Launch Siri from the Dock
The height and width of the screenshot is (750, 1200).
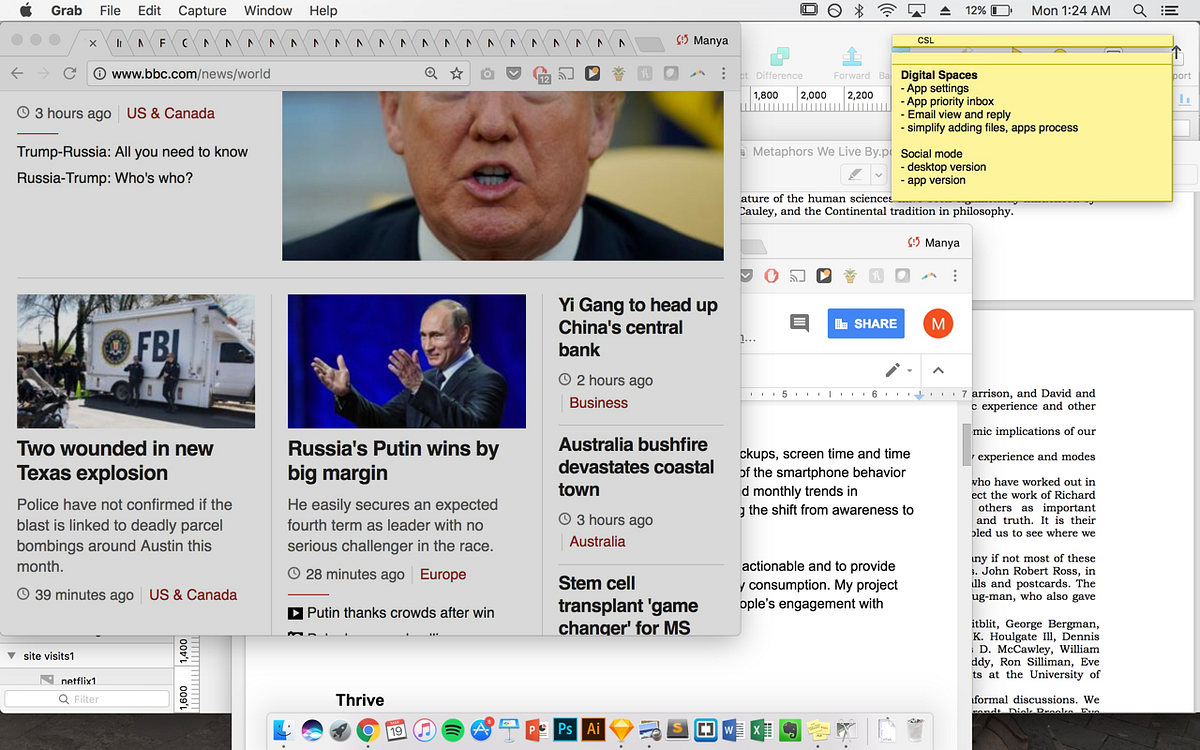pyautogui.click(x=312, y=729)
